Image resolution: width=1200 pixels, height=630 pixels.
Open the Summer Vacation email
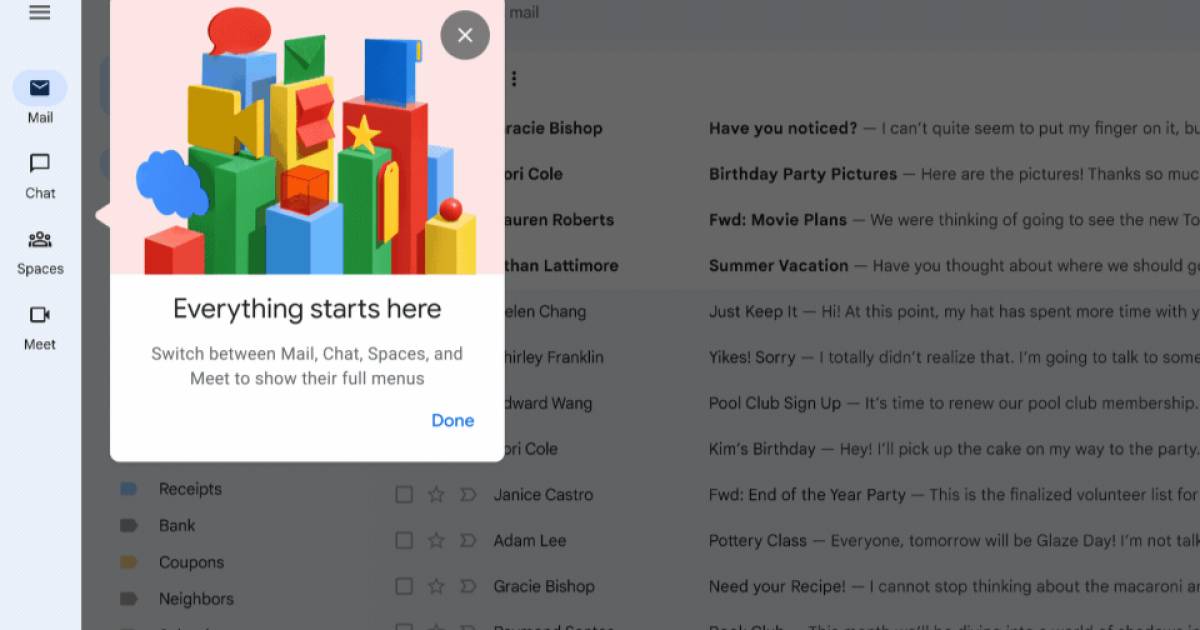778,266
